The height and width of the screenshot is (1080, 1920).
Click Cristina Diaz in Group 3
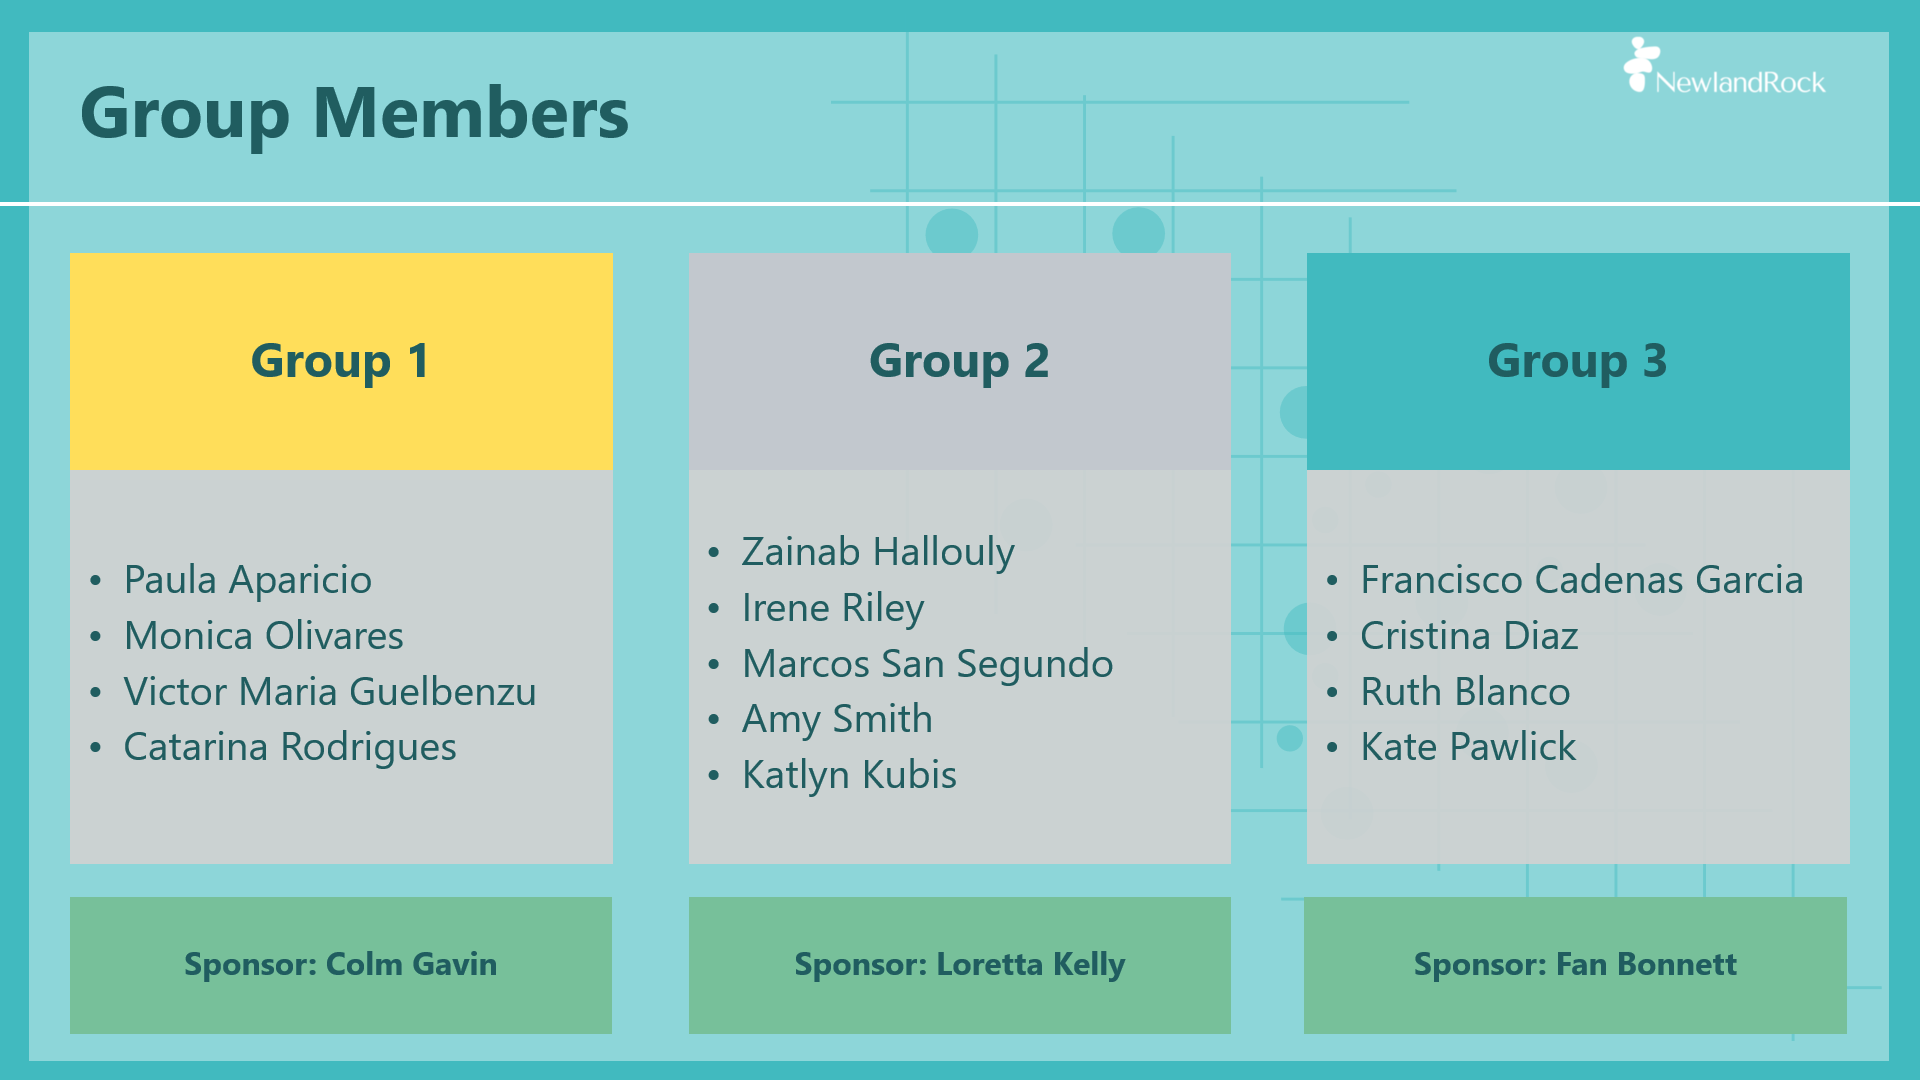(x=1469, y=636)
